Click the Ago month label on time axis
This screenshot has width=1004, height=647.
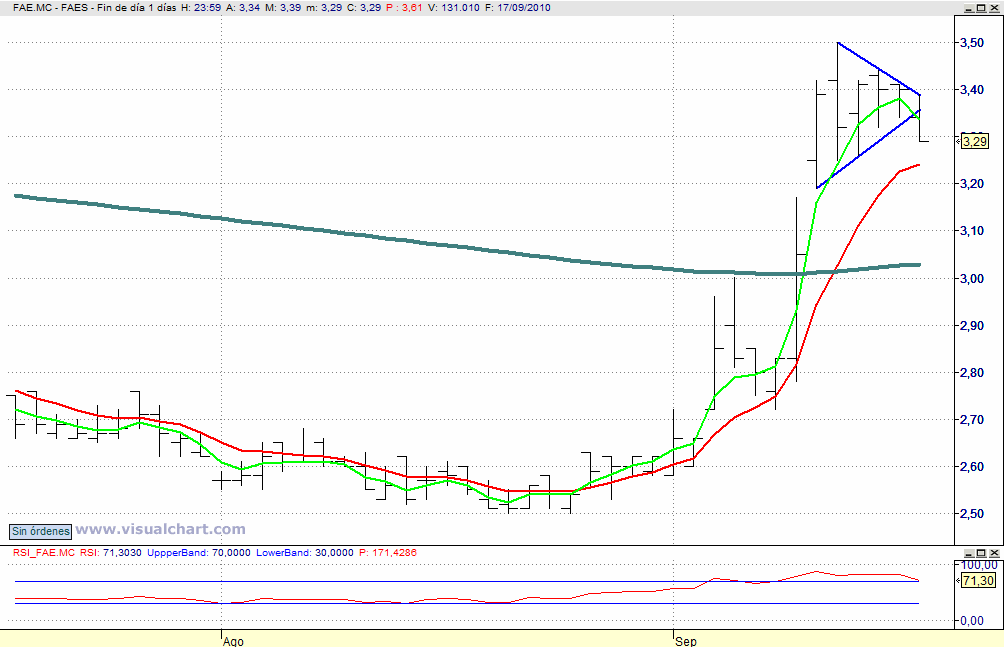[233, 641]
